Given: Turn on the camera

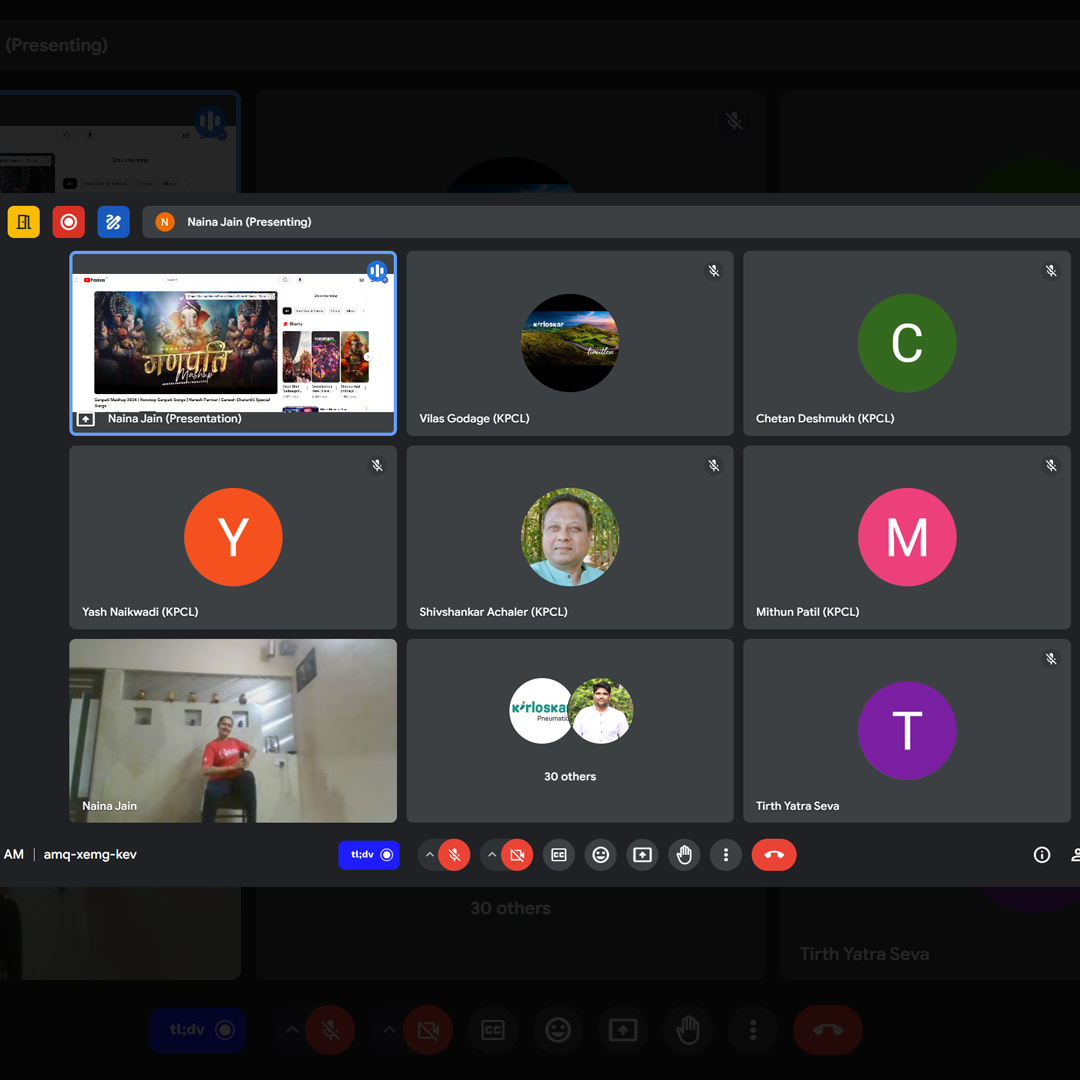Looking at the screenshot, I should 517,855.
